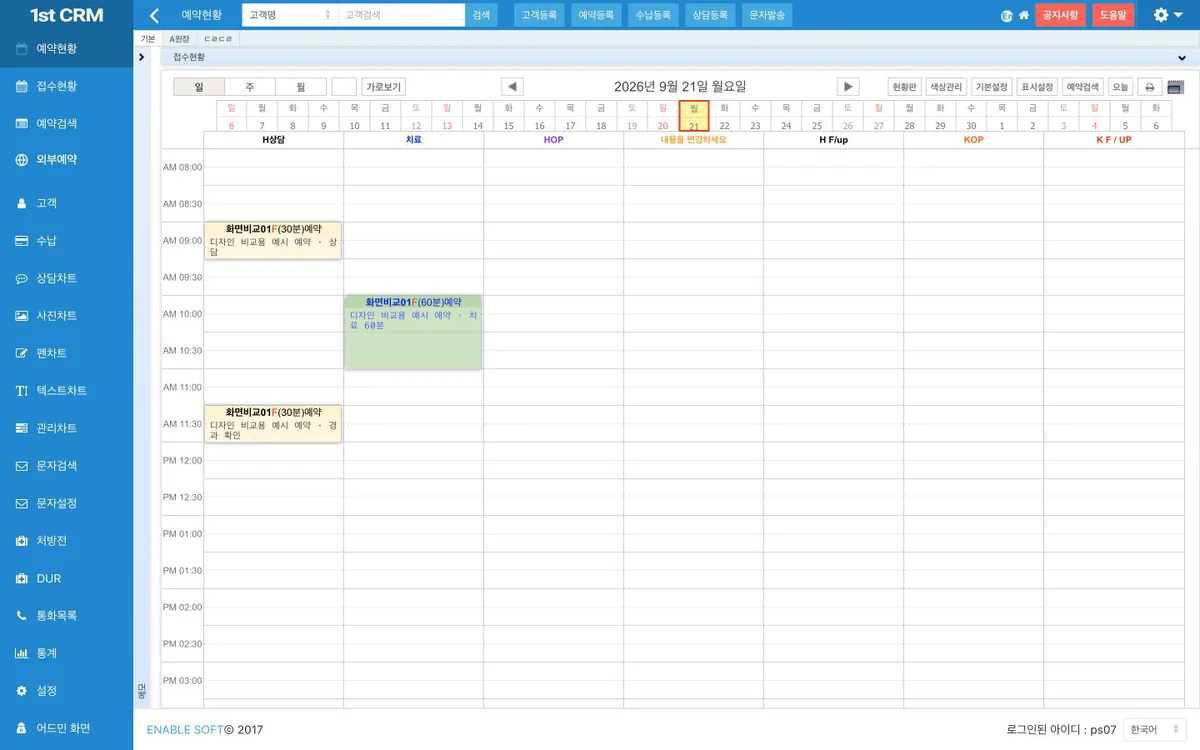Open 접수현황 in the sidebar
Viewport: 1200px width, 750px height.
click(x=66, y=86)
